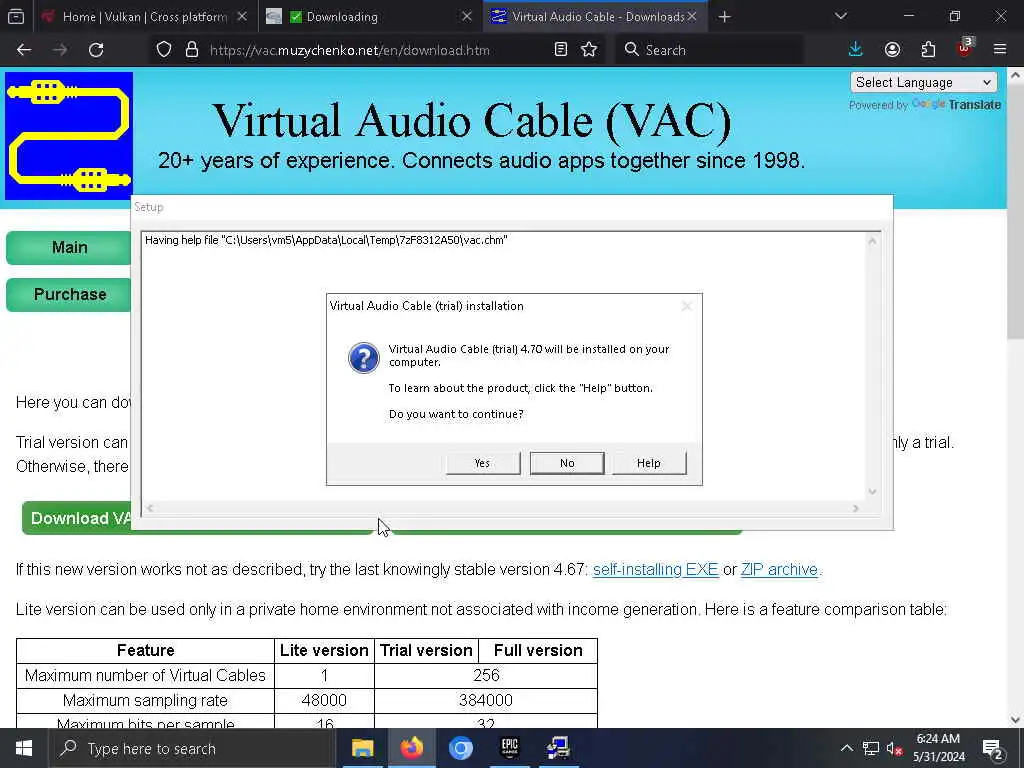1024x768 pixels.
Task: Open the blue circle taskbar app
Action: pos(460,748)
